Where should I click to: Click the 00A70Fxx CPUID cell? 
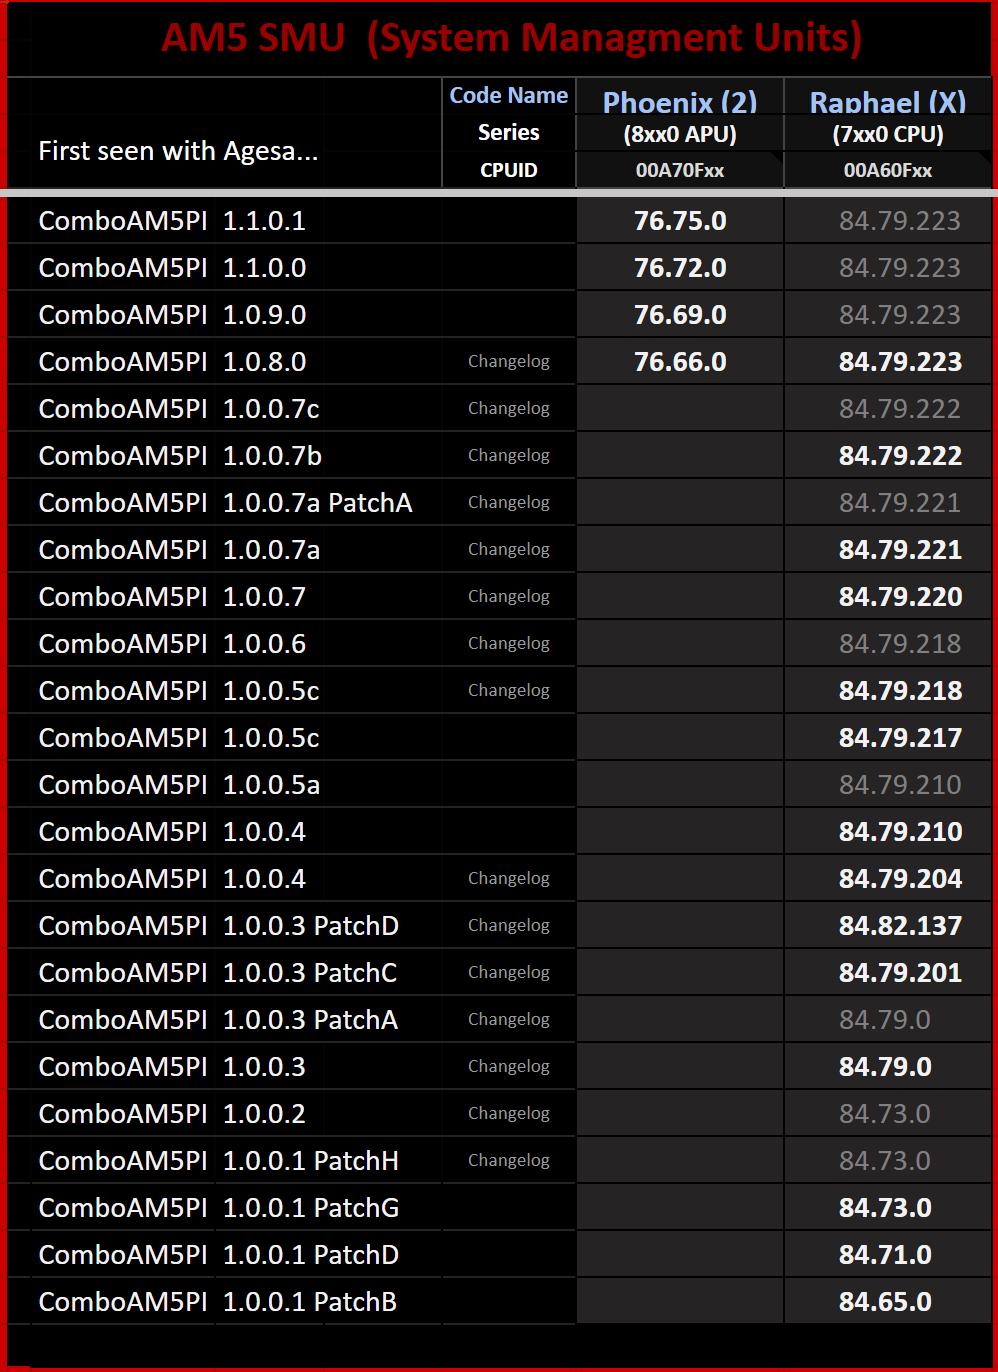tap(680, 170)
